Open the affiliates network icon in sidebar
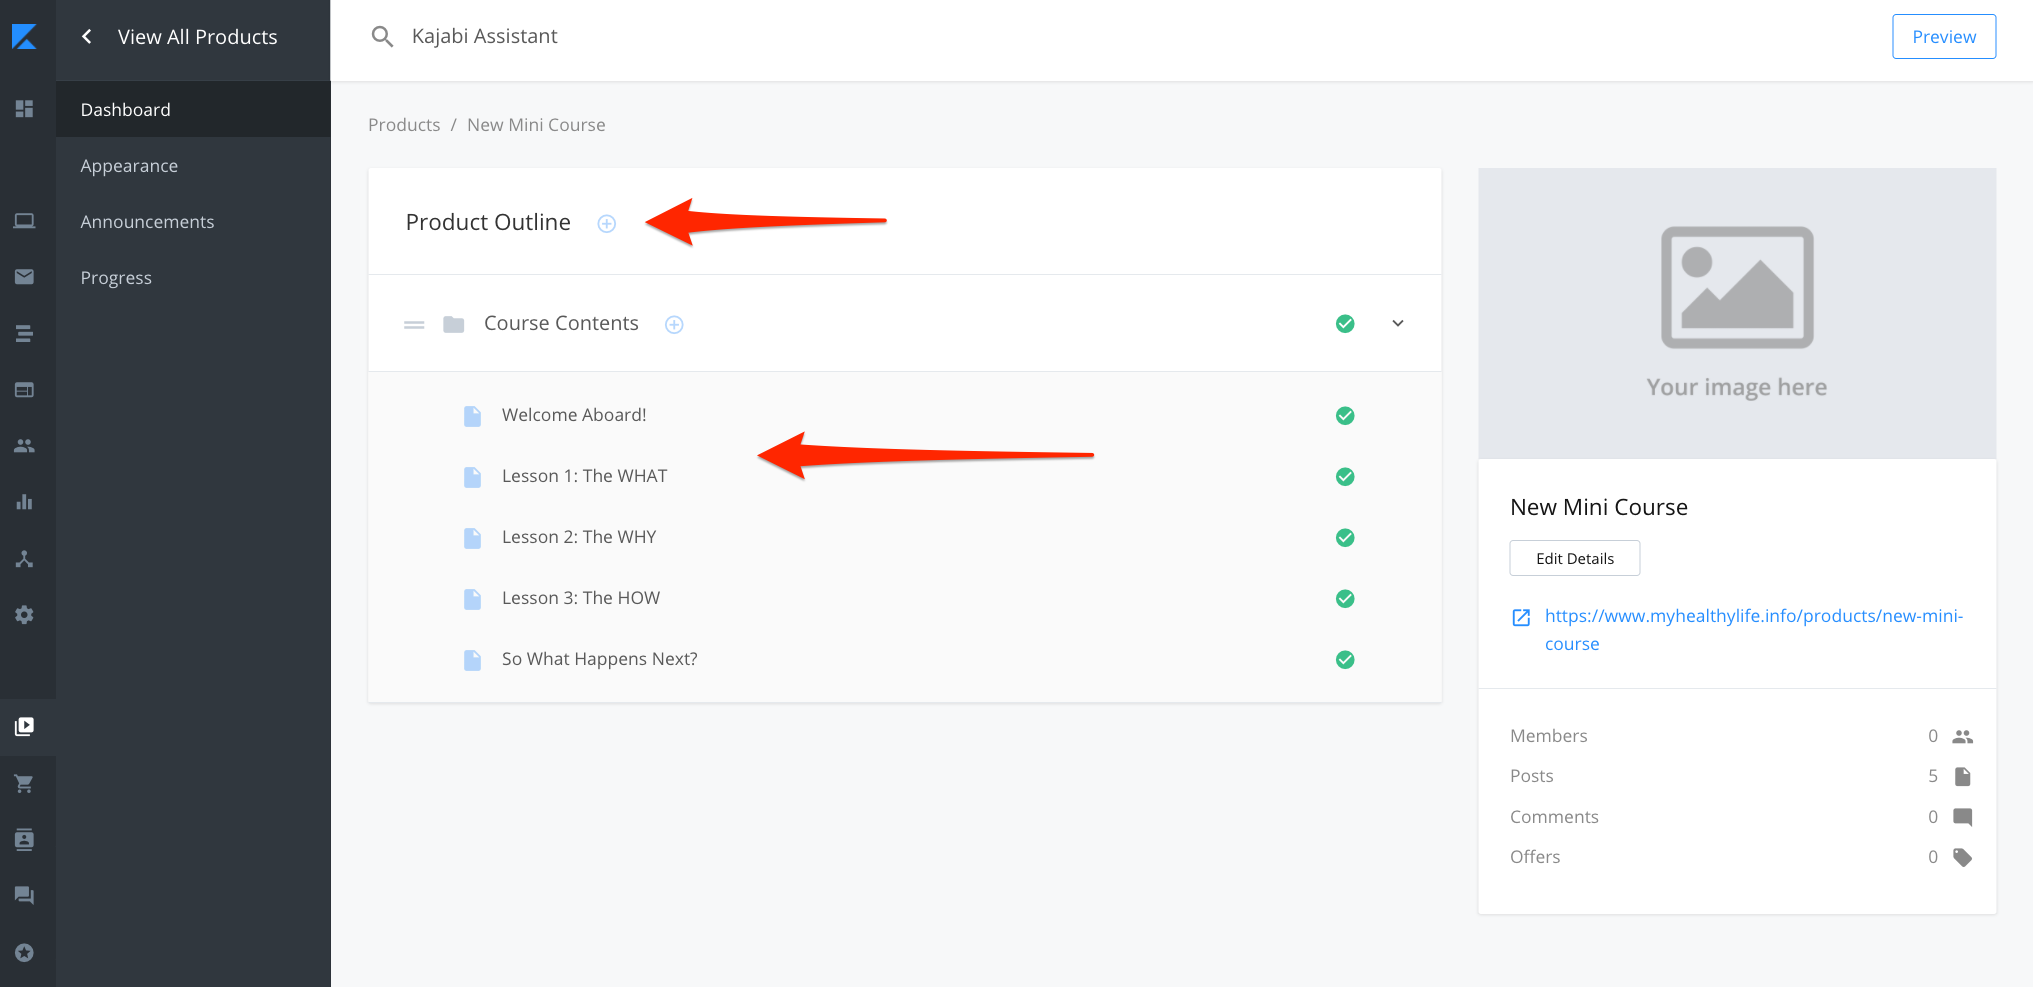 (x=25, y=558)
